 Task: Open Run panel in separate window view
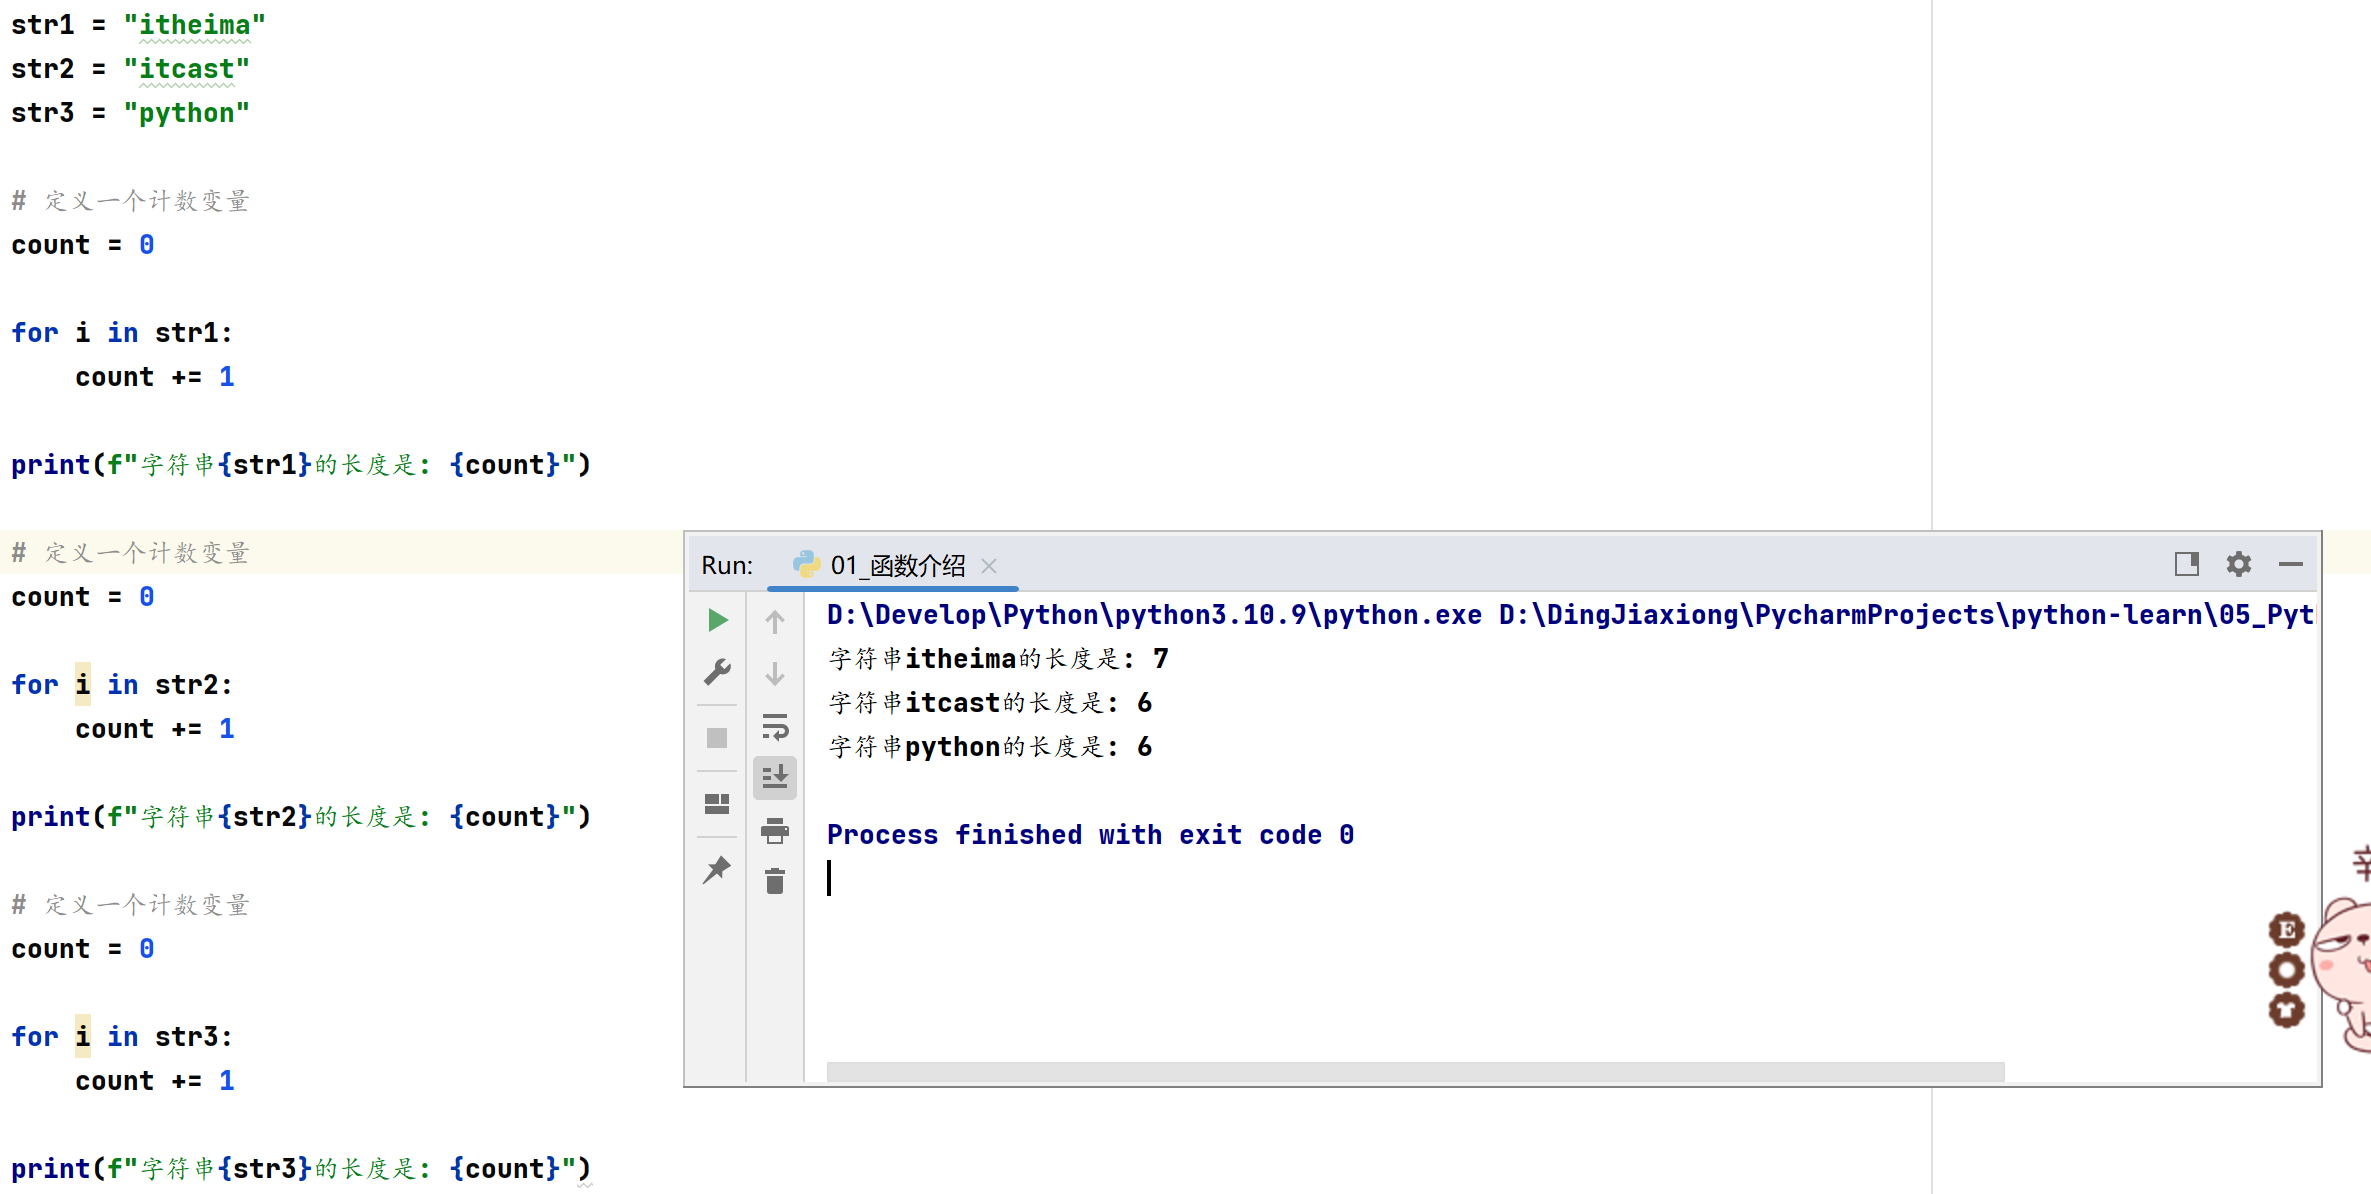2187,564
